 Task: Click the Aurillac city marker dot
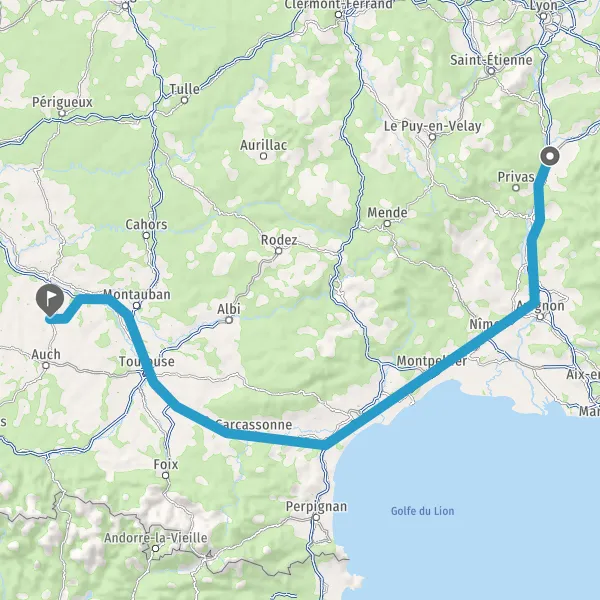point(263,156)
